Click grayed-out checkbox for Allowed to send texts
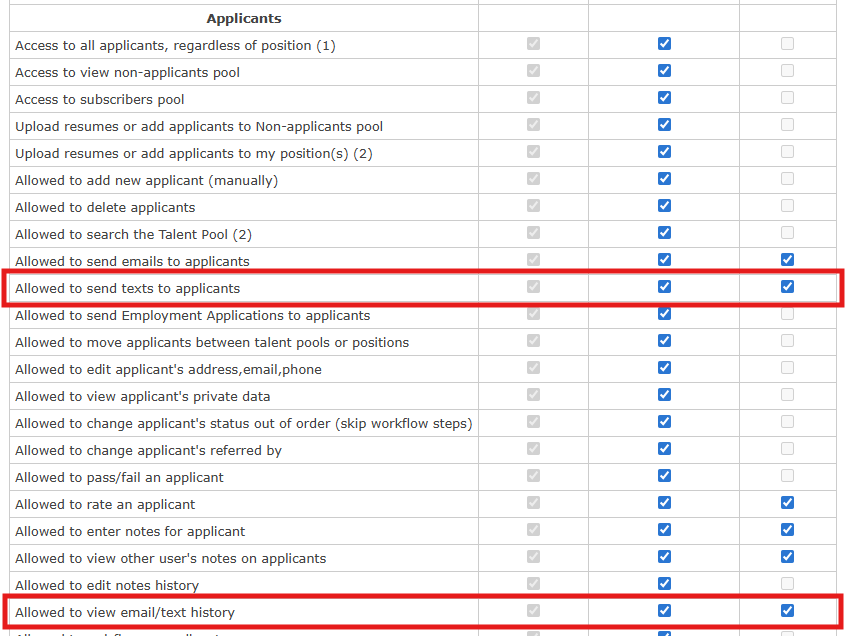Screen dimensions: 853x636 pos(534,287)
